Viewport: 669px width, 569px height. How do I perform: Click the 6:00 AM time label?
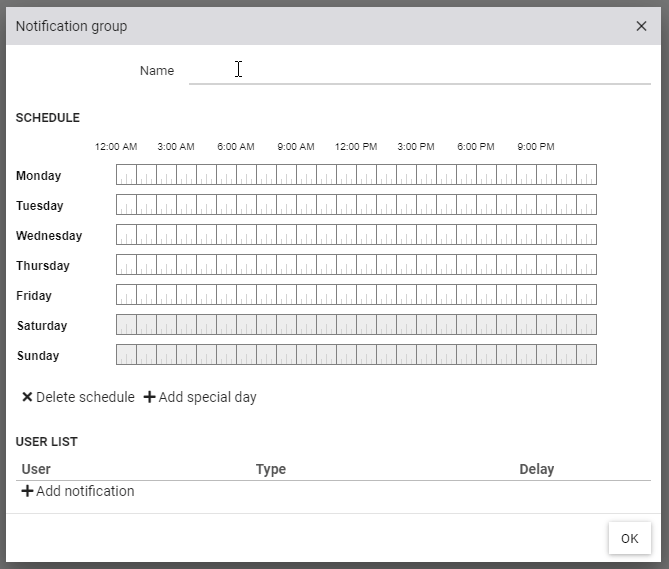pos(236,147)
